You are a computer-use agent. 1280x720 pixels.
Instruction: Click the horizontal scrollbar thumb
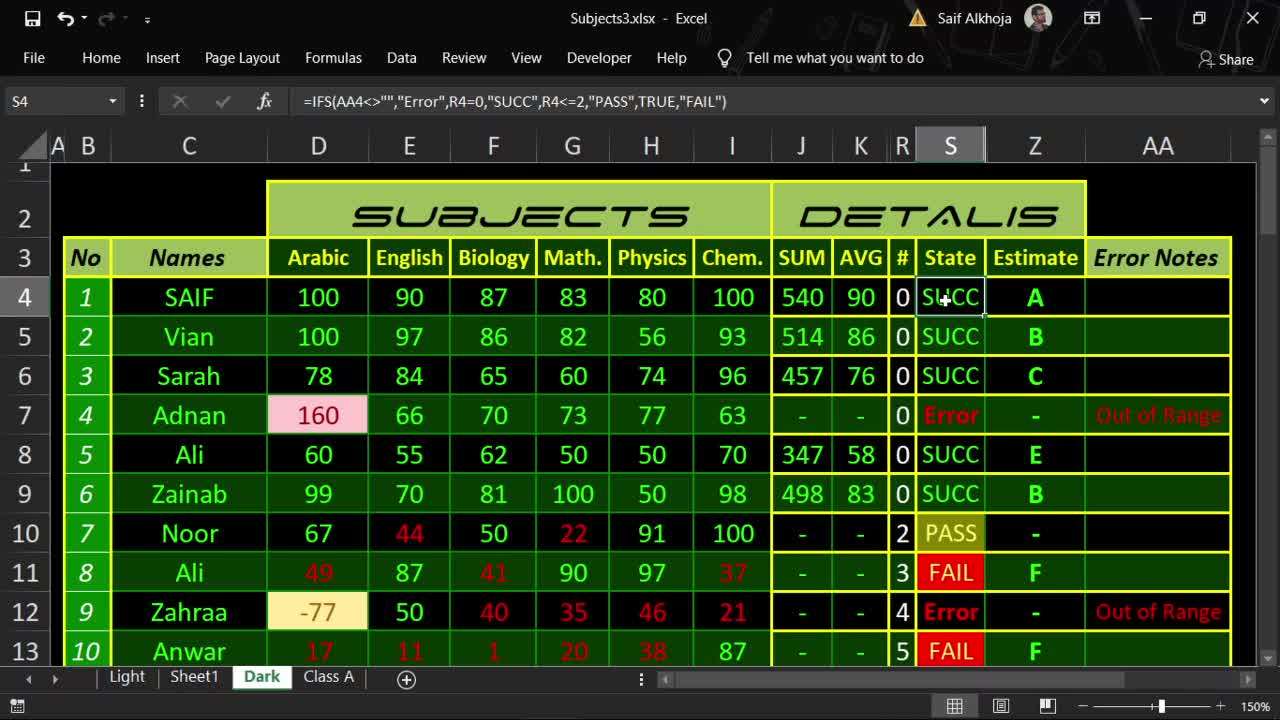click(x=900, y=679)
